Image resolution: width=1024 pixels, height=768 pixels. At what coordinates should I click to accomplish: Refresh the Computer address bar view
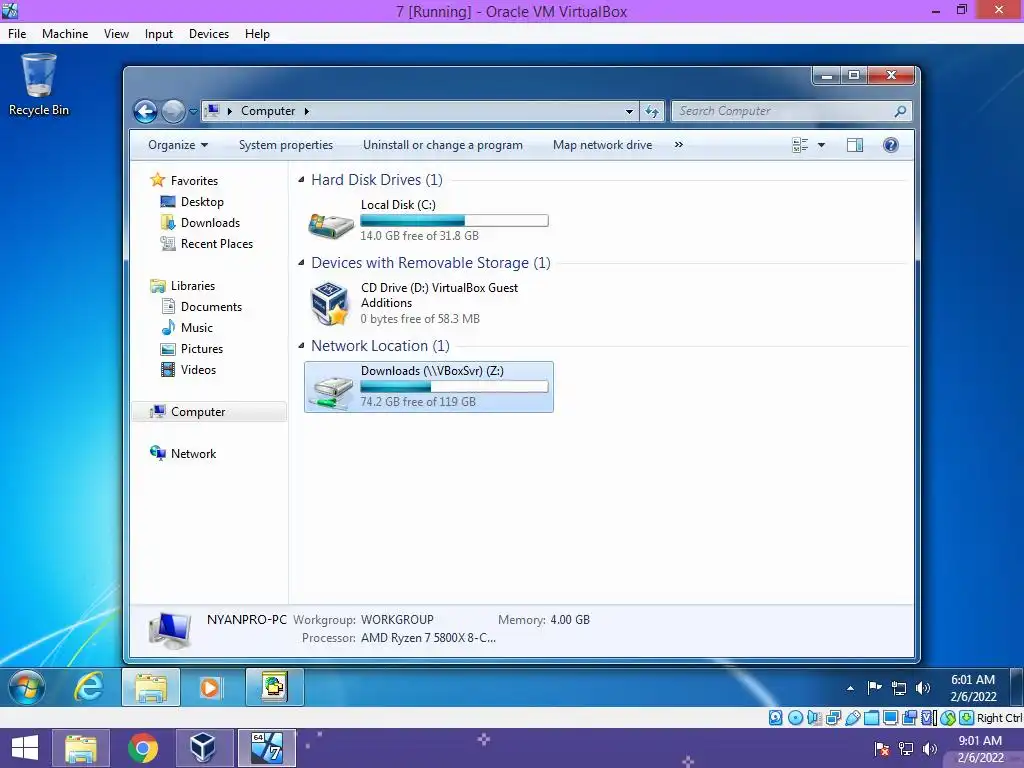coord(652,111)
